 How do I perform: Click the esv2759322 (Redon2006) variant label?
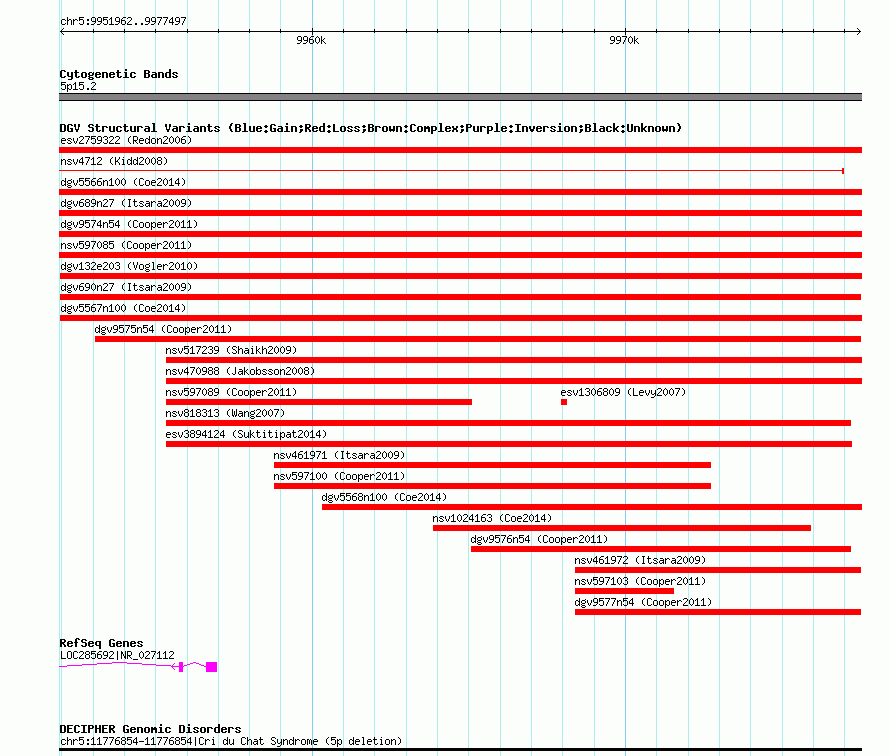[x=126, y=140]
